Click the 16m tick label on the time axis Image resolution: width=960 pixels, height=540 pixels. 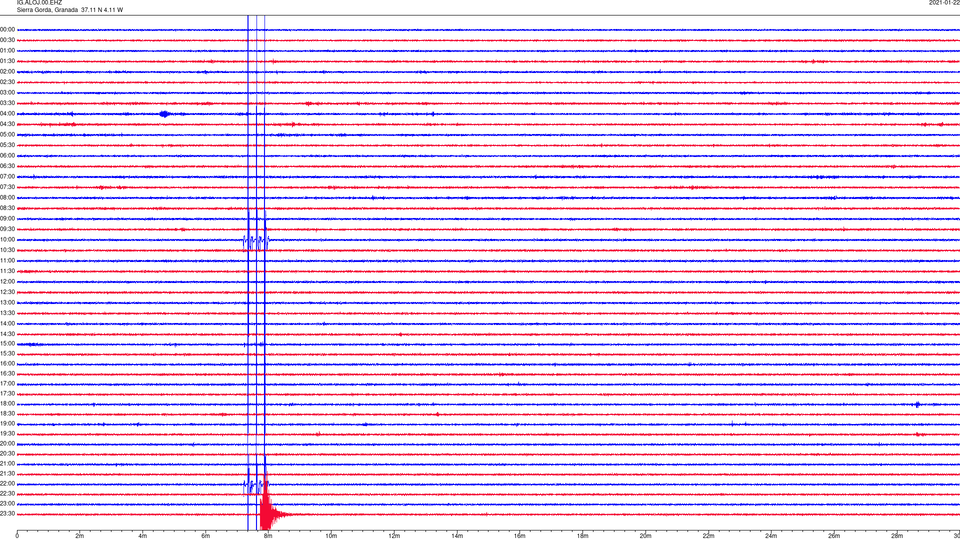(520, 536)
